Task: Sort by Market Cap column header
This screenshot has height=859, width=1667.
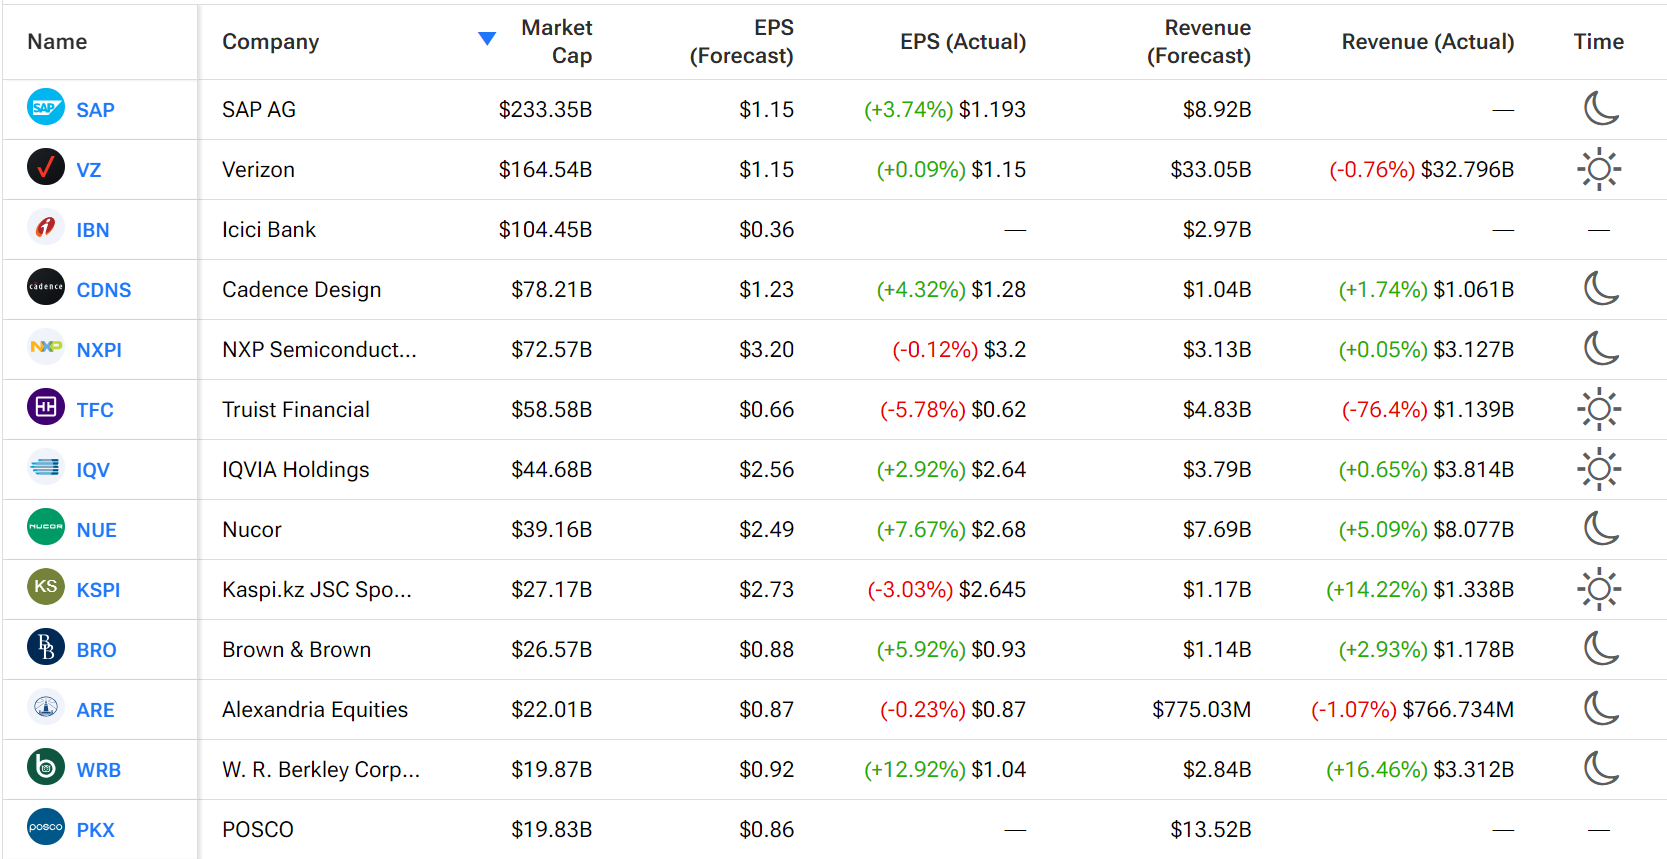Action: click(556, 42)
